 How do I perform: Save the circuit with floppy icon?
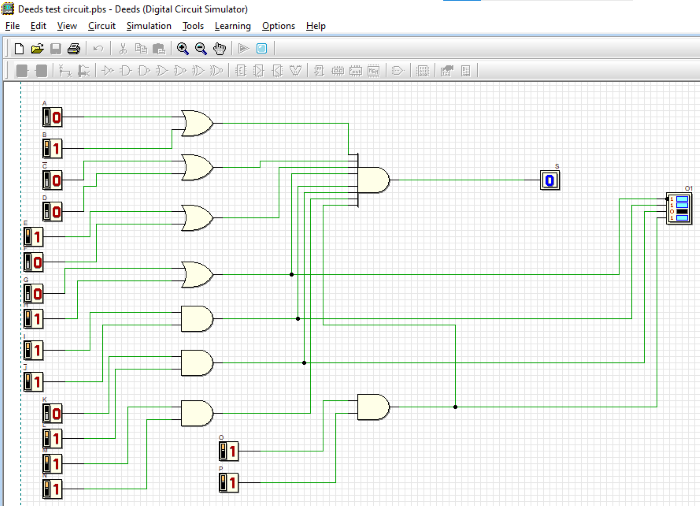pos(55,48)
